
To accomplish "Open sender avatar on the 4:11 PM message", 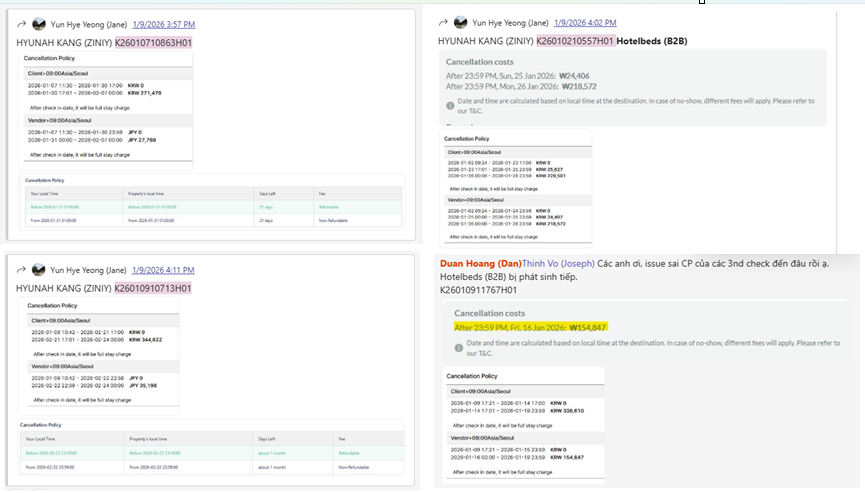I will (39, 270).
